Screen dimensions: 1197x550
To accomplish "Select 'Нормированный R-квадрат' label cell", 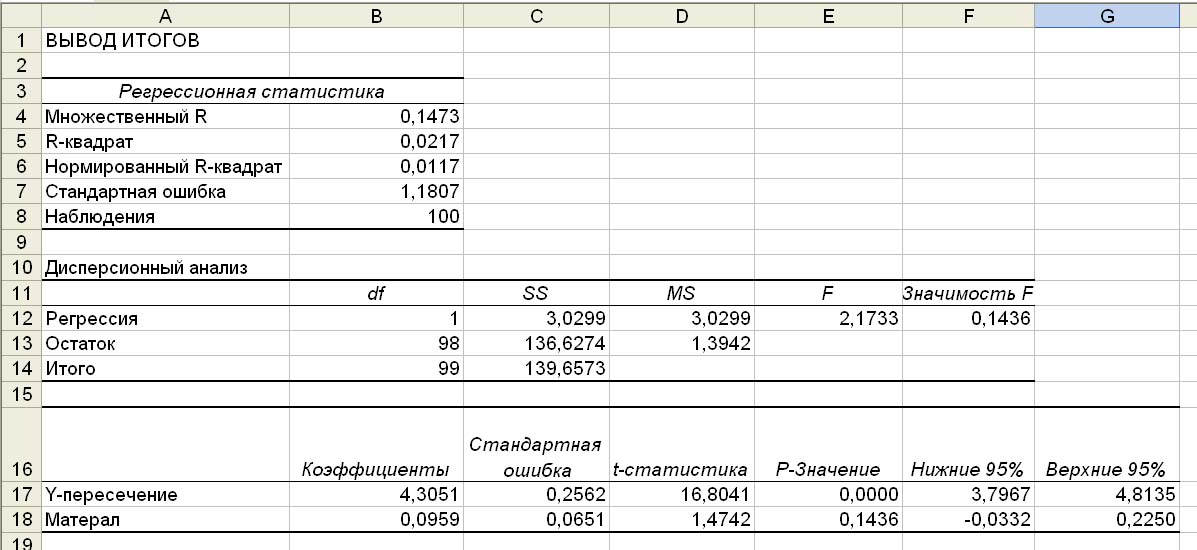I will coord(166,166).
